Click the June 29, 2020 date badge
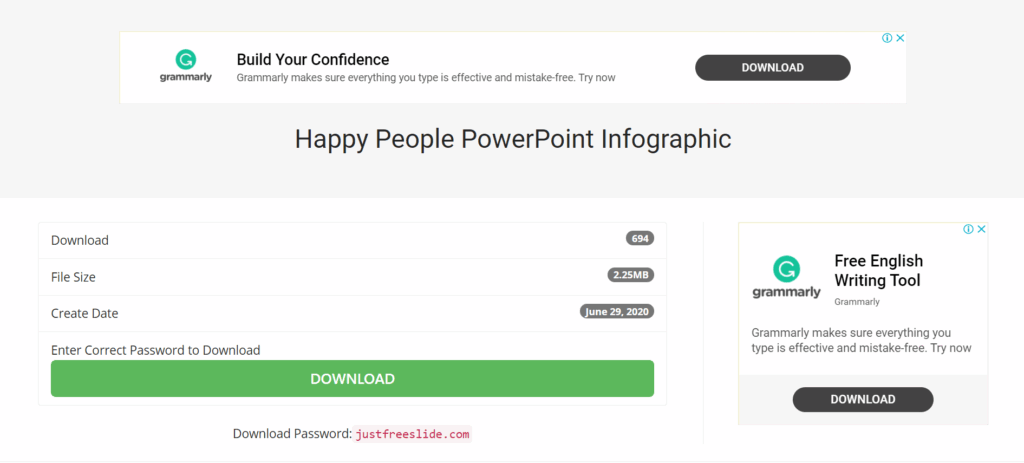Viewport: 1024px width, 463px height. (616, 311)
